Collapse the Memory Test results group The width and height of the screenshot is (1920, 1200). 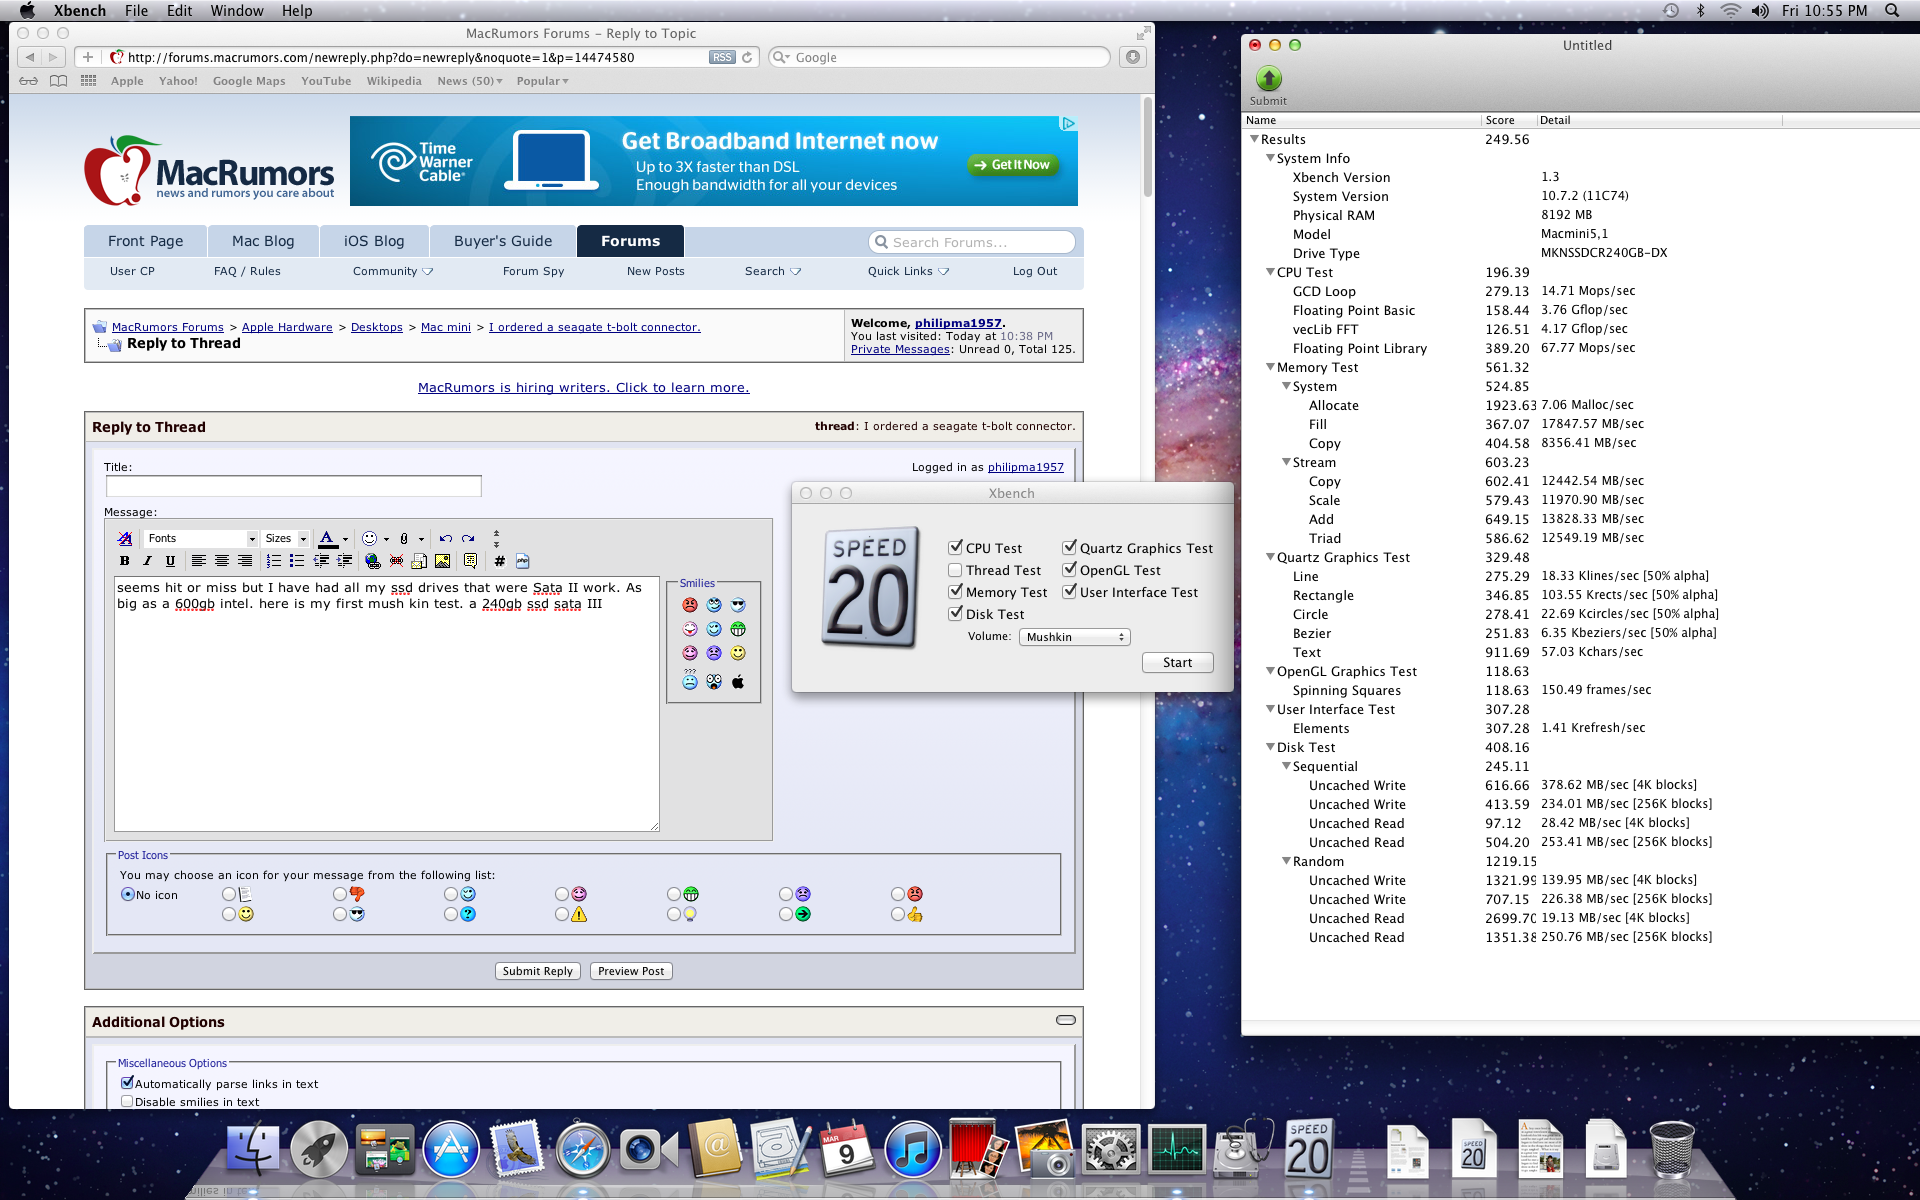pyautogui.click(x=1270, y=367)
